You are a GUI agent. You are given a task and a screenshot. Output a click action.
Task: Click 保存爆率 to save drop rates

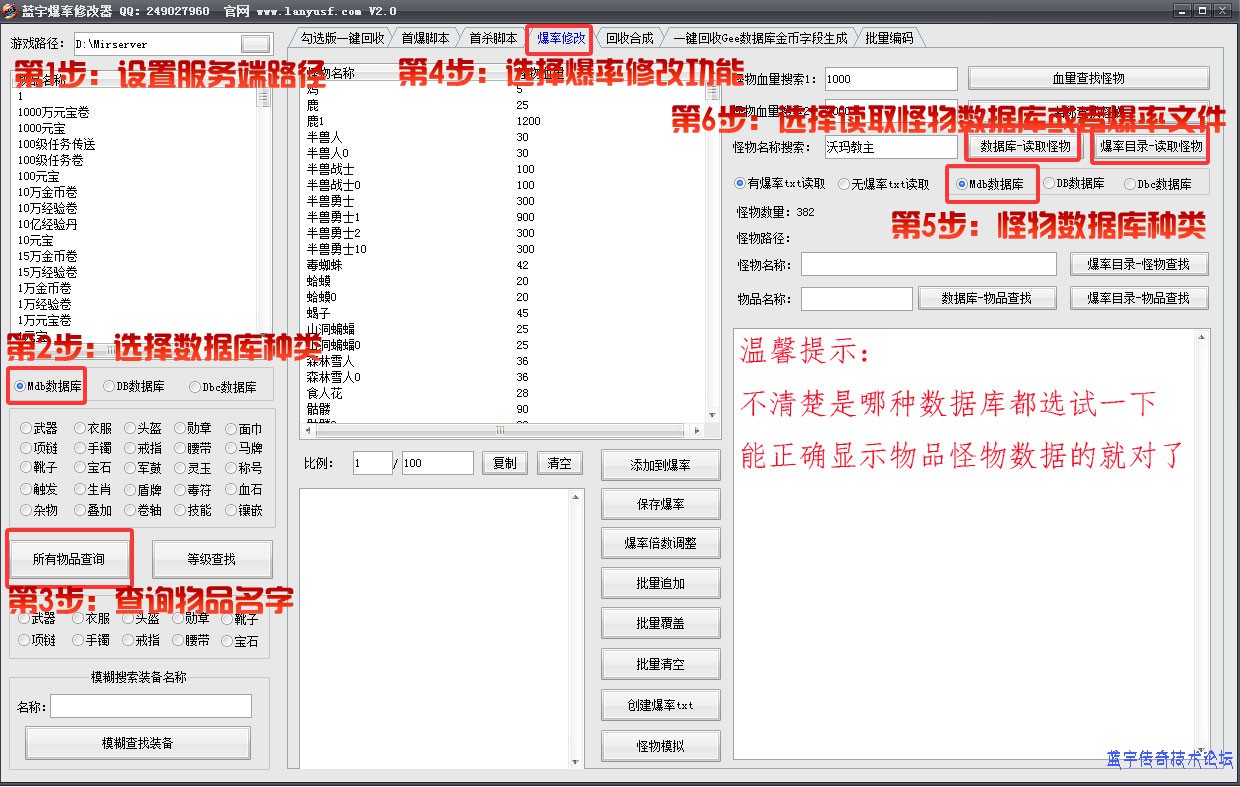(660, 504)
